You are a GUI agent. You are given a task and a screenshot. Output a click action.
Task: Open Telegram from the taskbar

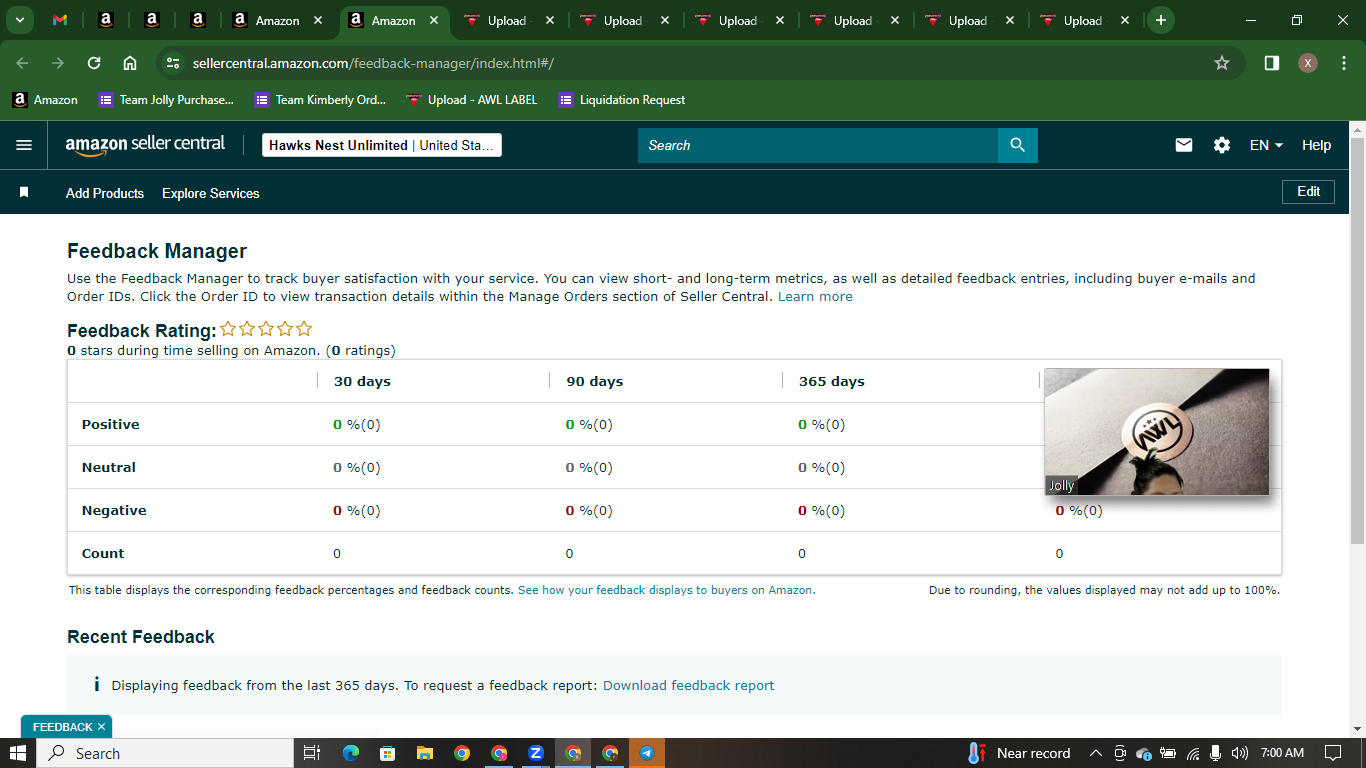[647, 753]
